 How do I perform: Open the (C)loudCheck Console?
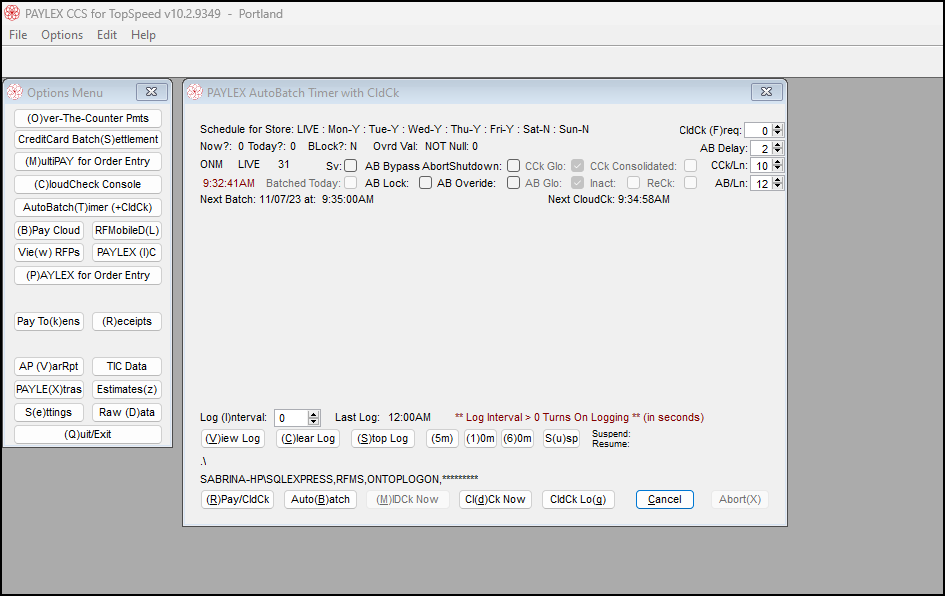(88, 184)
